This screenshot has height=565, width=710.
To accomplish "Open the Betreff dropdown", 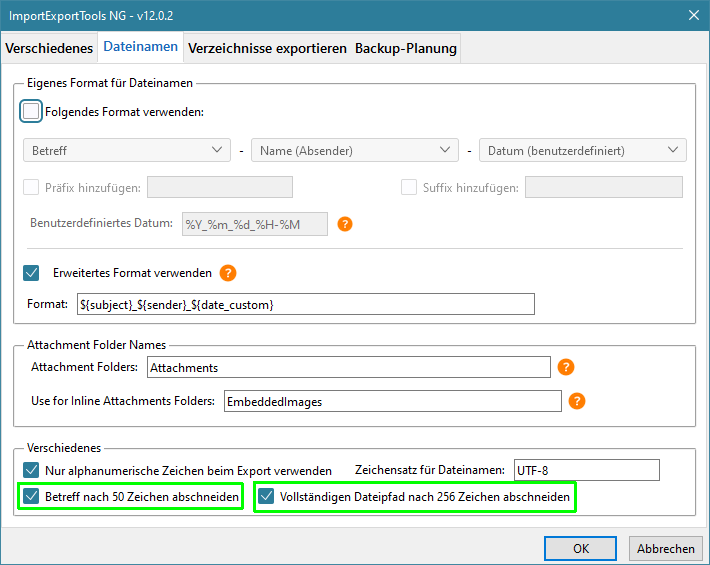I will pyautogui.click(x=126, y=151).
